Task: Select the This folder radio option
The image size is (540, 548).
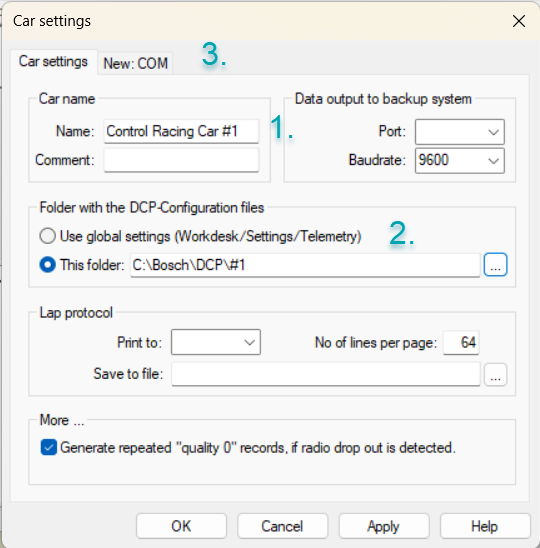Action: coord(48,265)
